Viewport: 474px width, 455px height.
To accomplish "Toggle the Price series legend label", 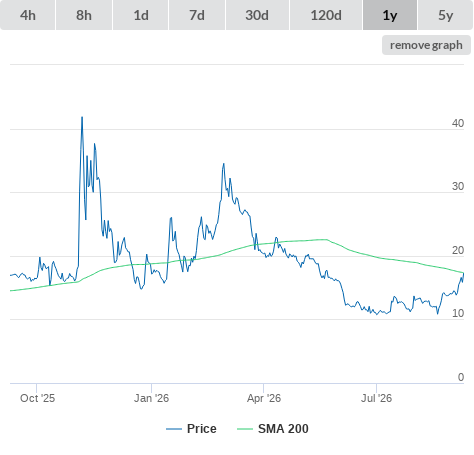I will (202, 429).
